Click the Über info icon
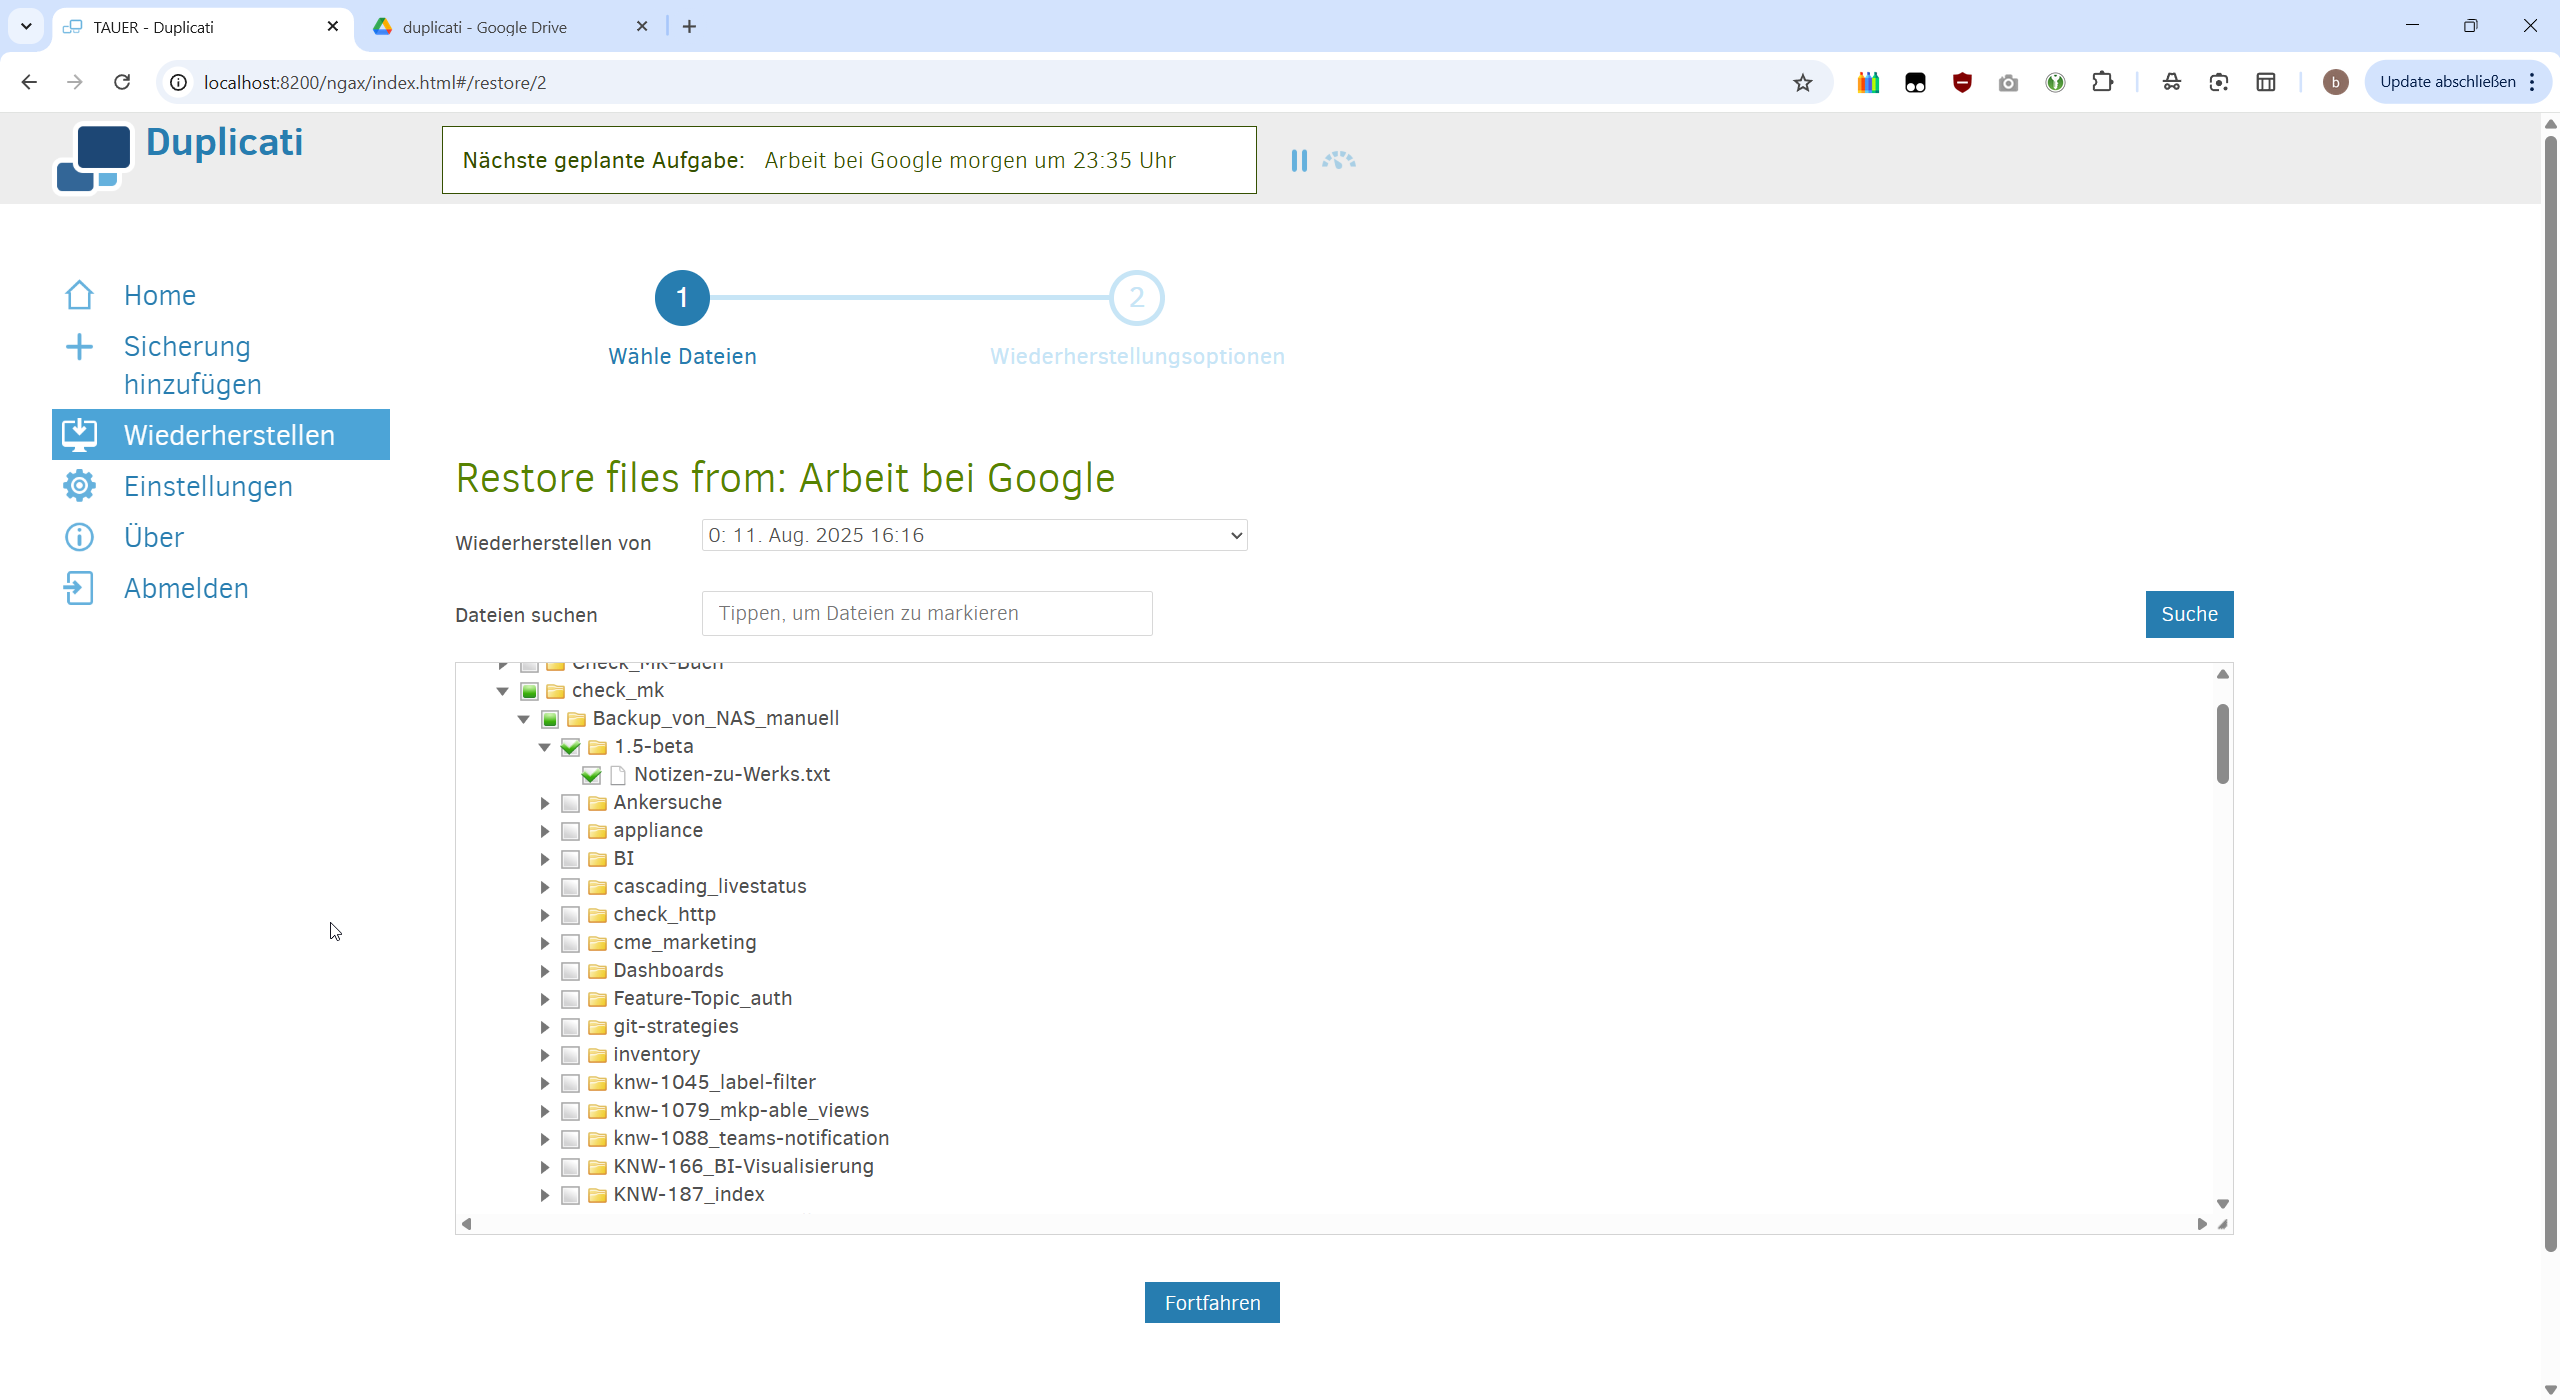Screen dimensions: 2560x1400 [79, 537]
